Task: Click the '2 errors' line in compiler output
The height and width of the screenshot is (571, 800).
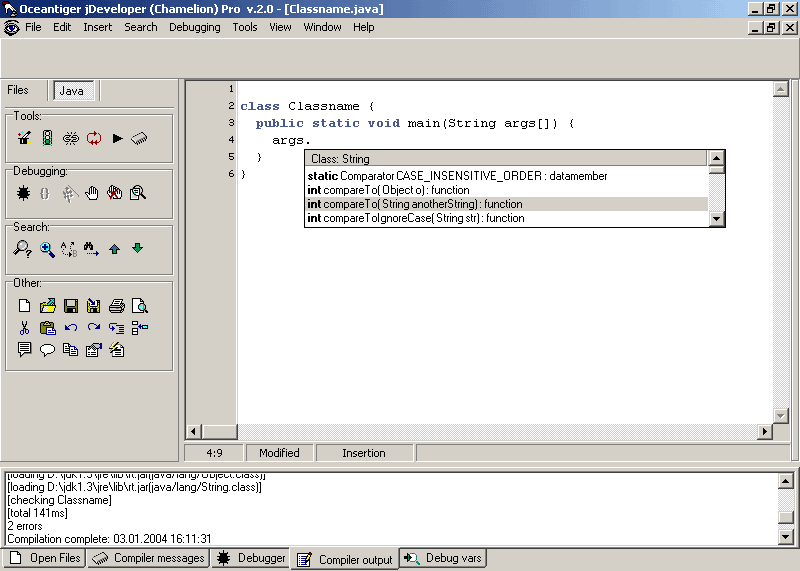Action: tap(25, 526)
